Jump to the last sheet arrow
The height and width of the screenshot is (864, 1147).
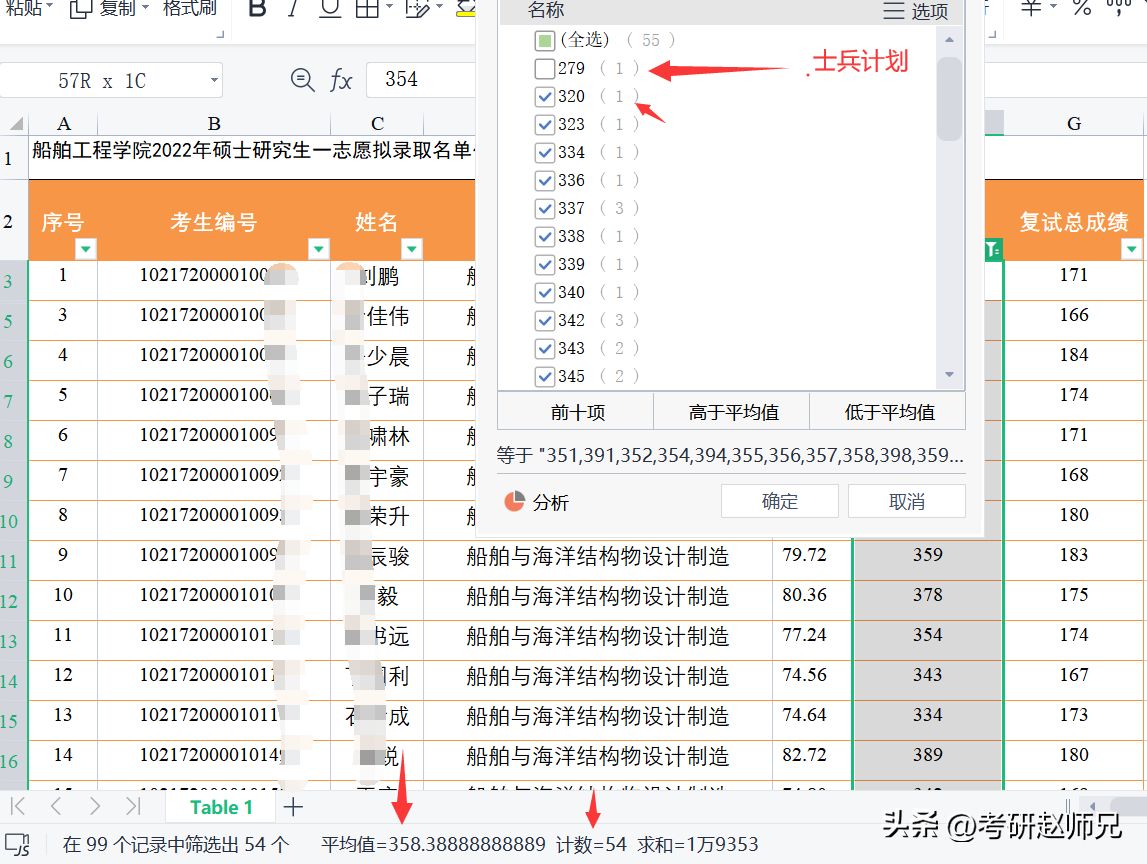132,806
